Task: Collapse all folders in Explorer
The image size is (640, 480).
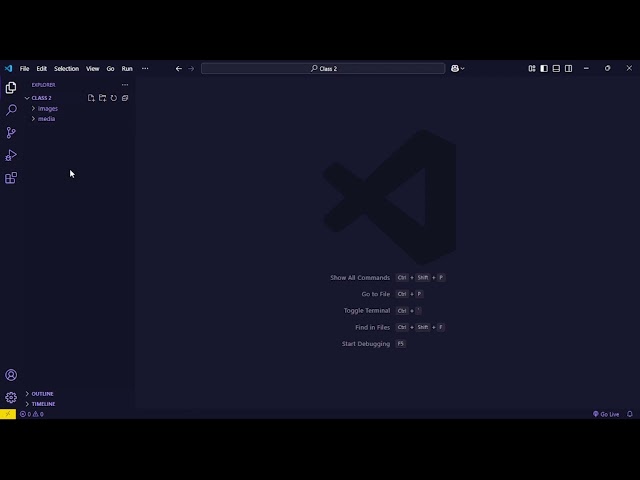Action: click(125, 98)
